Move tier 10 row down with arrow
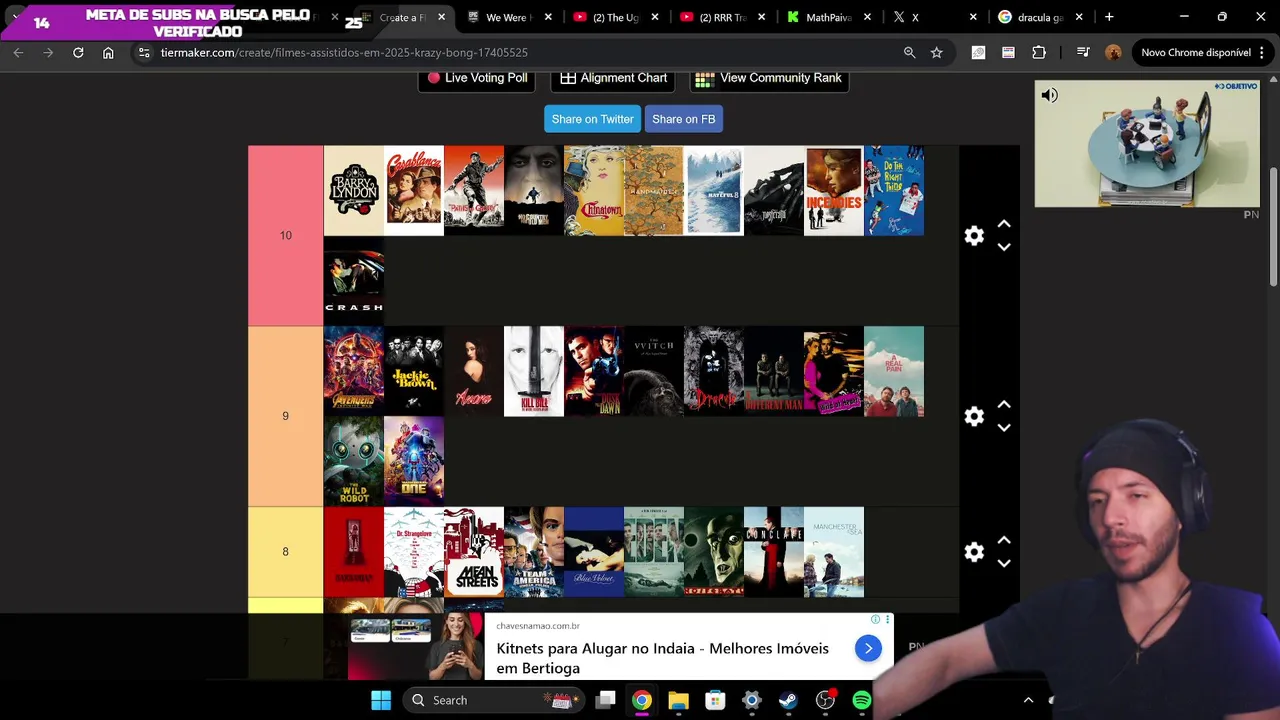Image resolution: width=1280 pixels, height=720 pixels. (1004, 247)
